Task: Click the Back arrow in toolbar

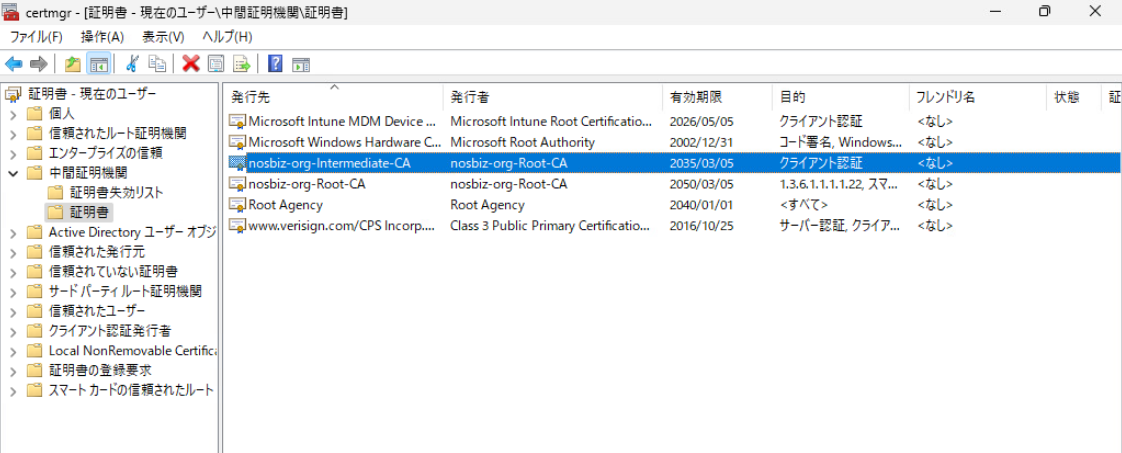Action: (x=14, y=64)
